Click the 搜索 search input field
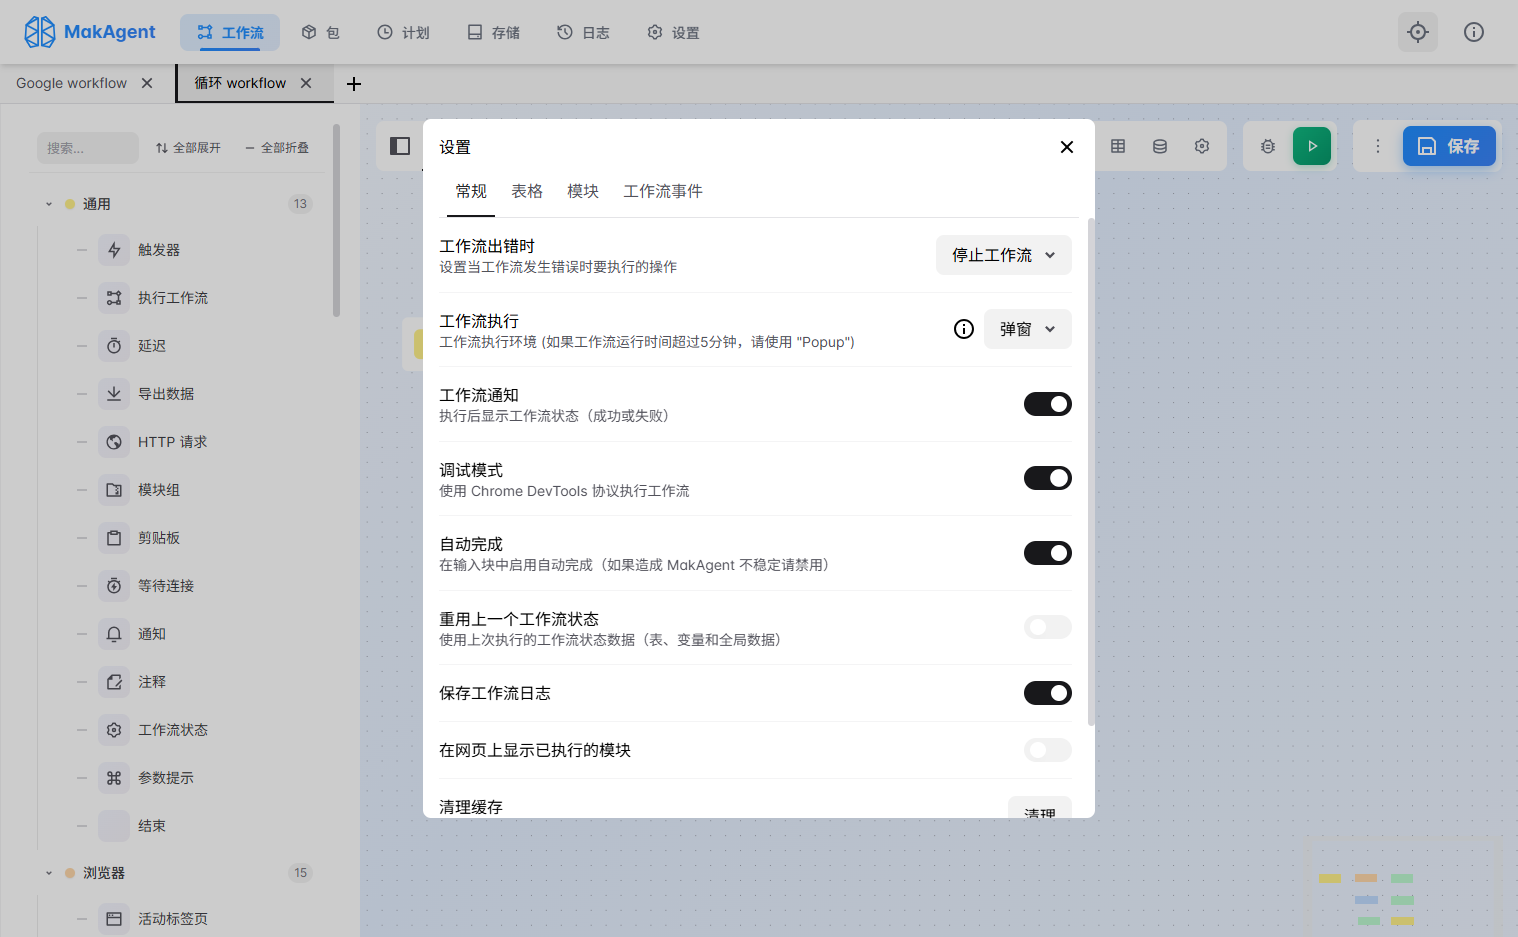The height and width of the screenshot is (937, 1518). (88, 147)
